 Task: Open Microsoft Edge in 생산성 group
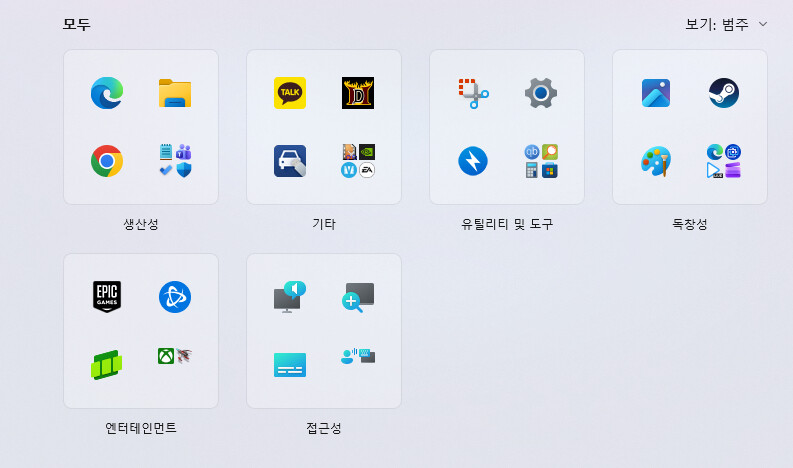pyautogui.click(x=107, y=93)
